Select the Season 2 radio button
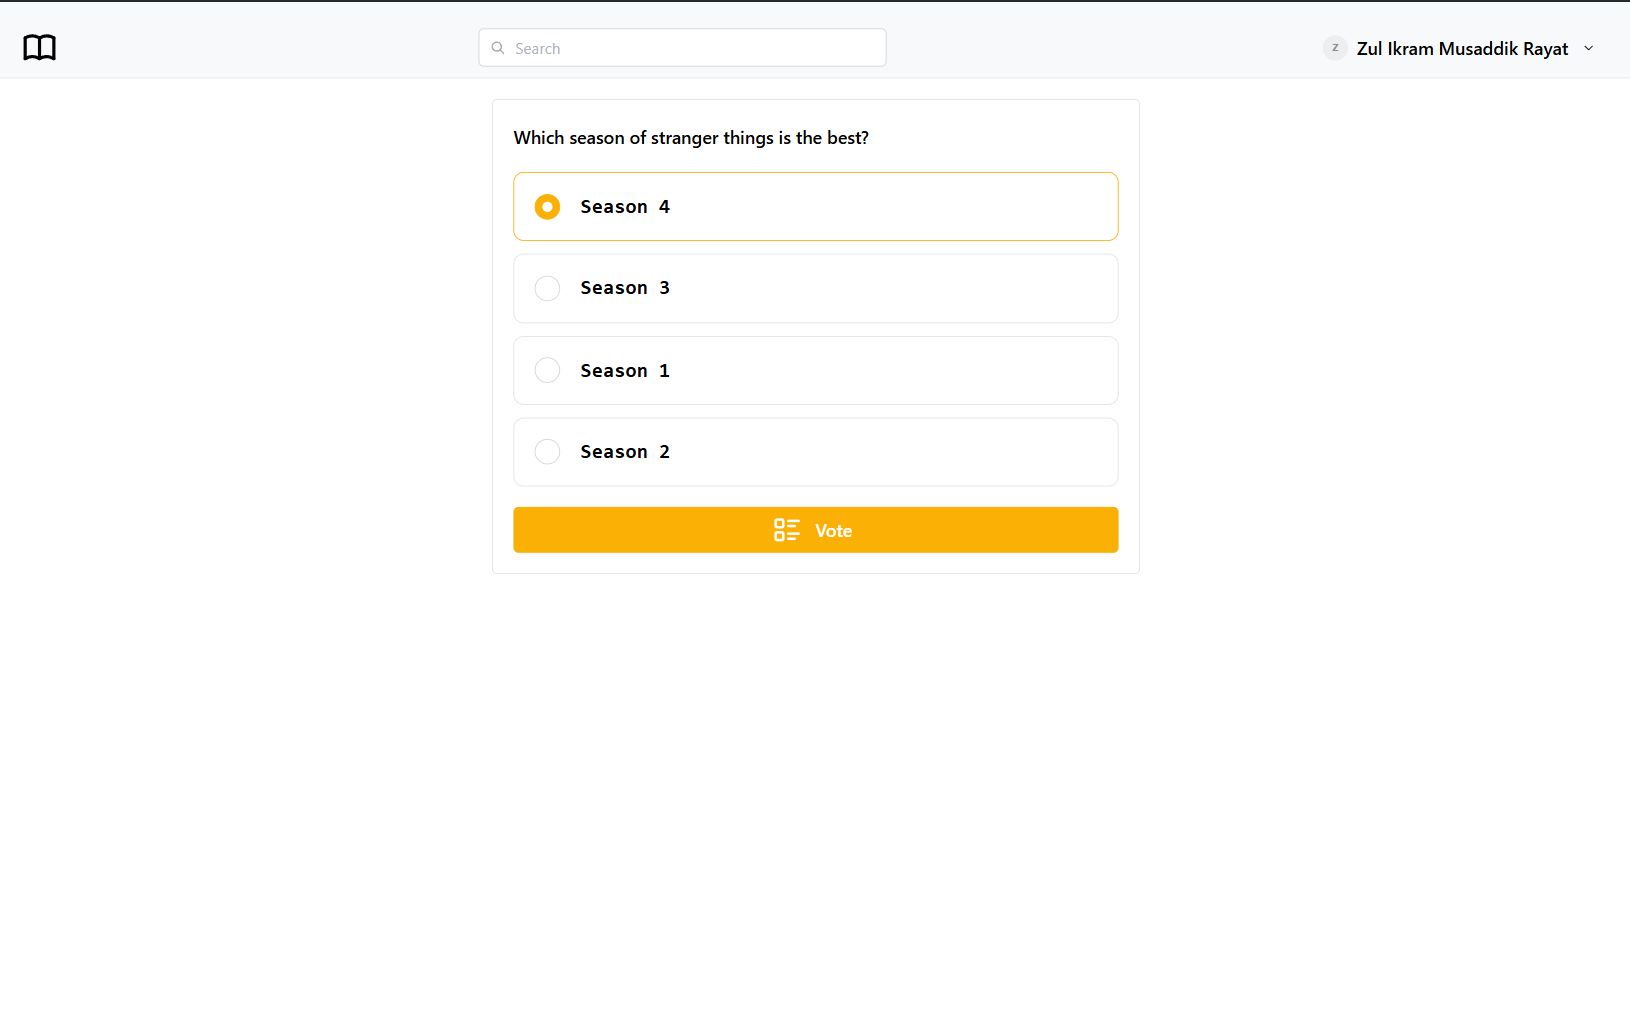 click(x=547, y=452)
